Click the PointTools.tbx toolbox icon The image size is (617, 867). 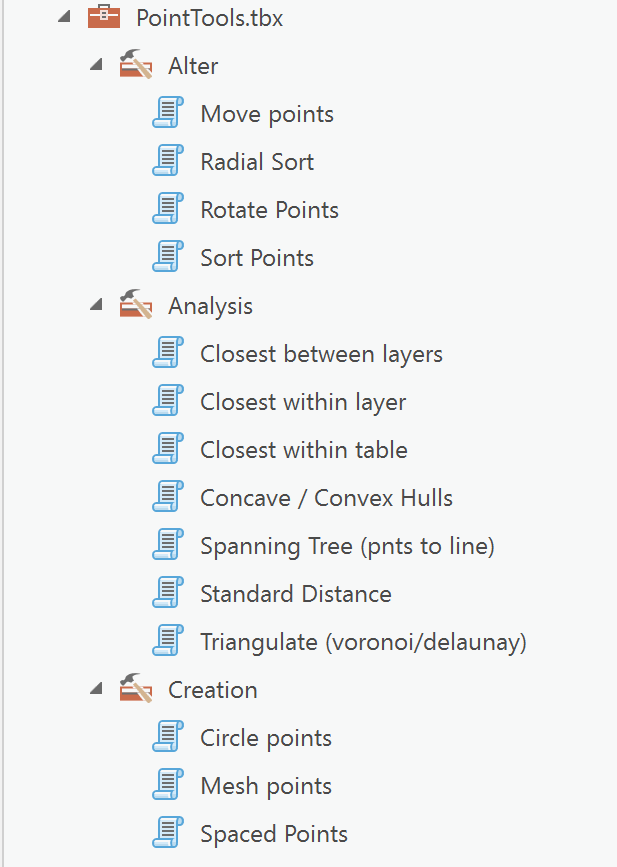pyautogui.click(x=104, y=18)
